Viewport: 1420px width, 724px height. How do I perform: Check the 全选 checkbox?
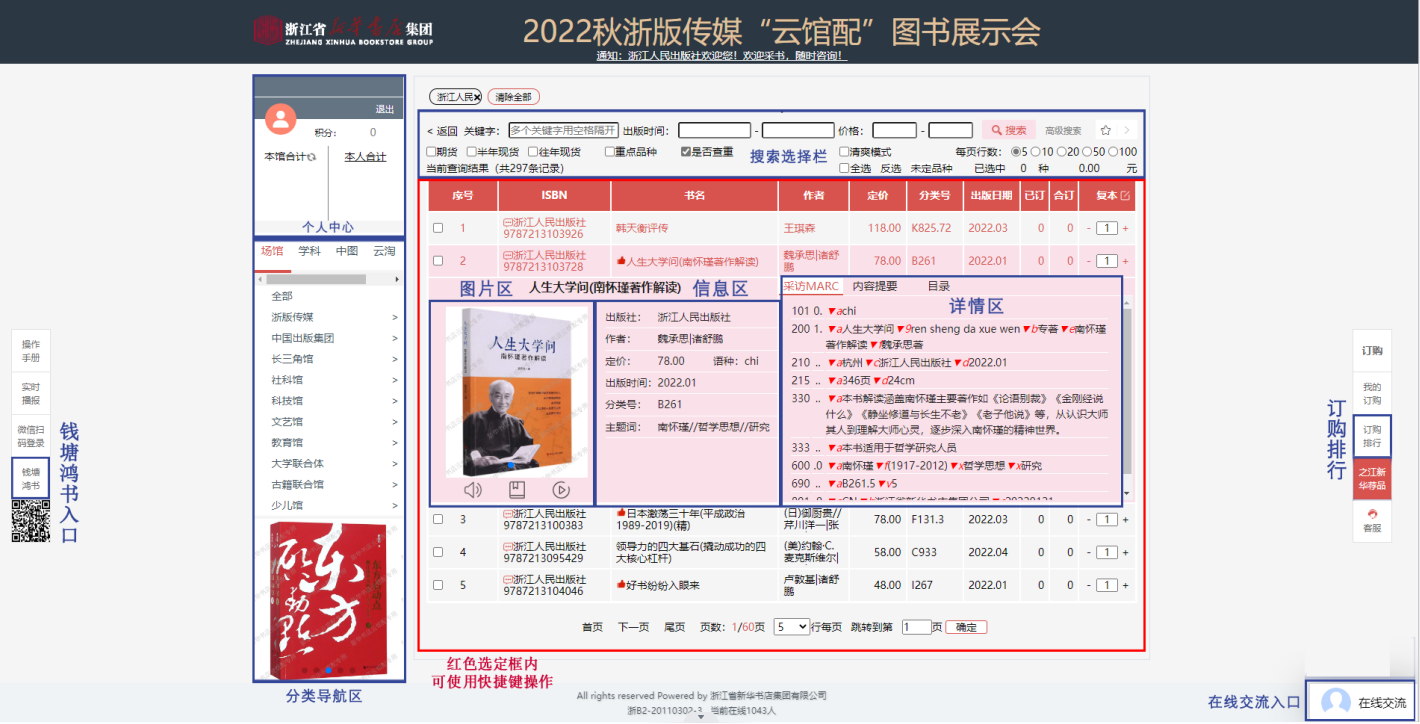click(844, 168)
